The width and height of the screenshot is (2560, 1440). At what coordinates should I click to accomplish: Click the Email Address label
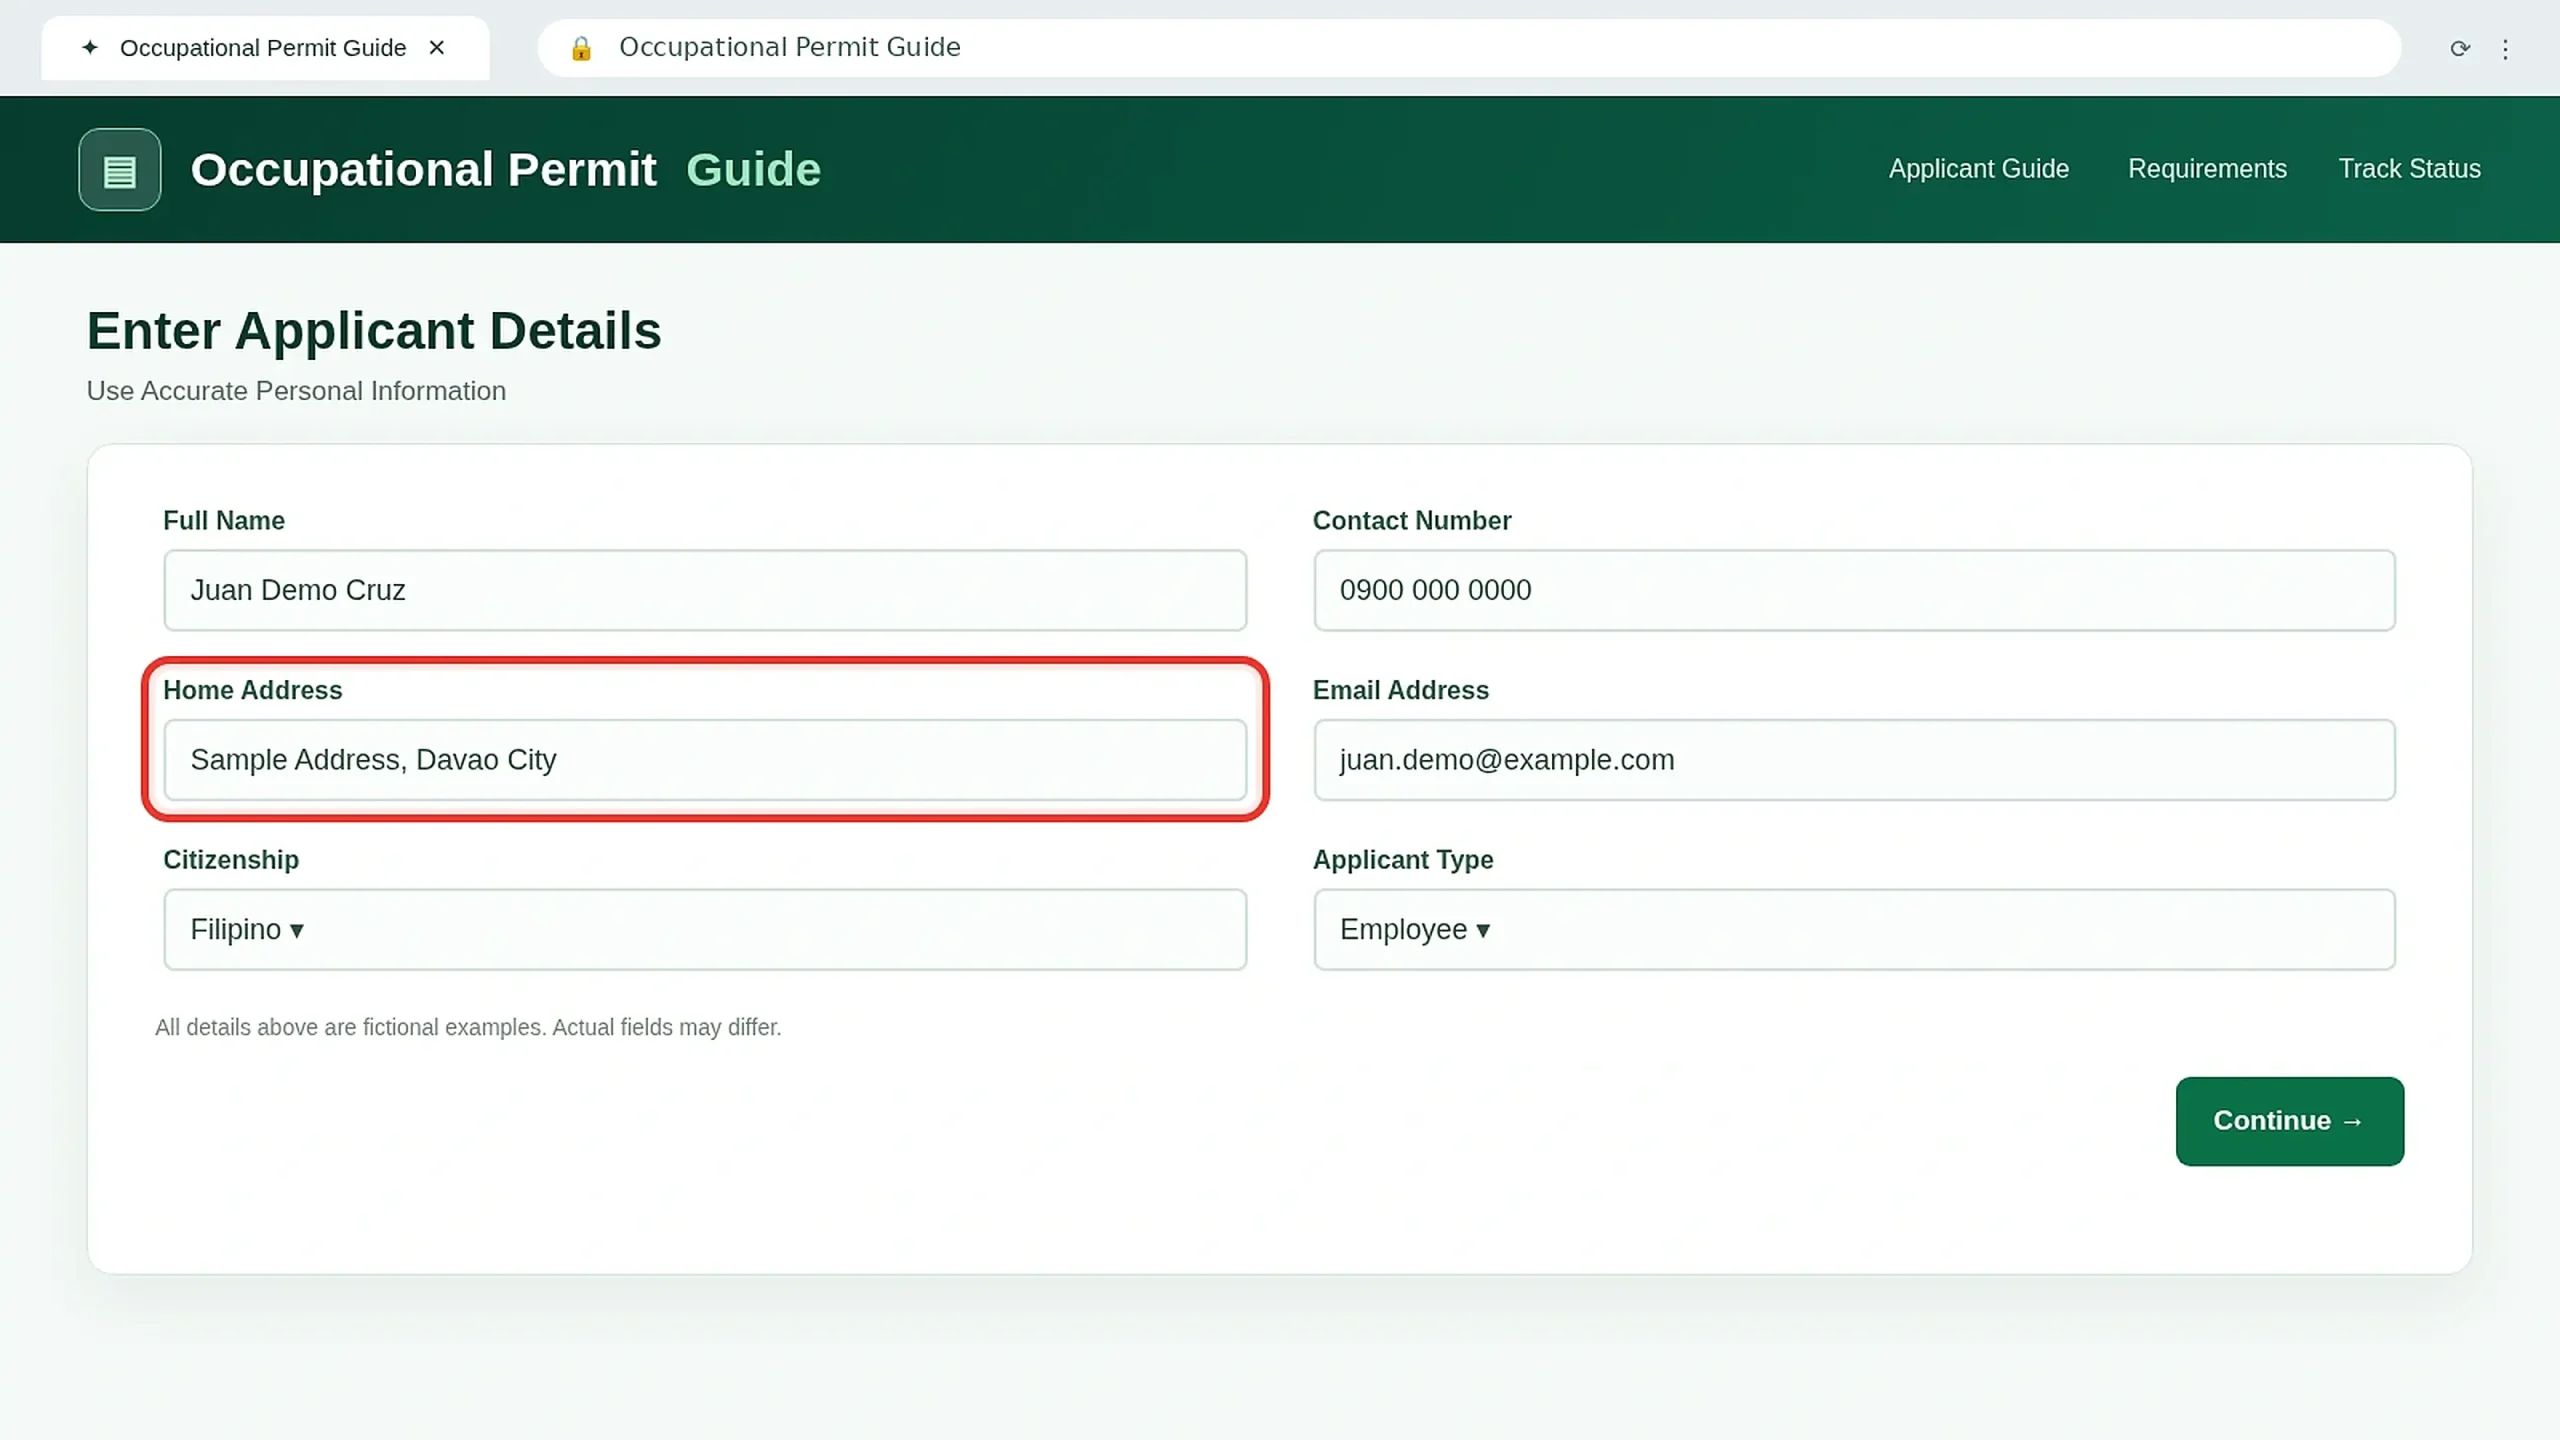point(1400,691)
